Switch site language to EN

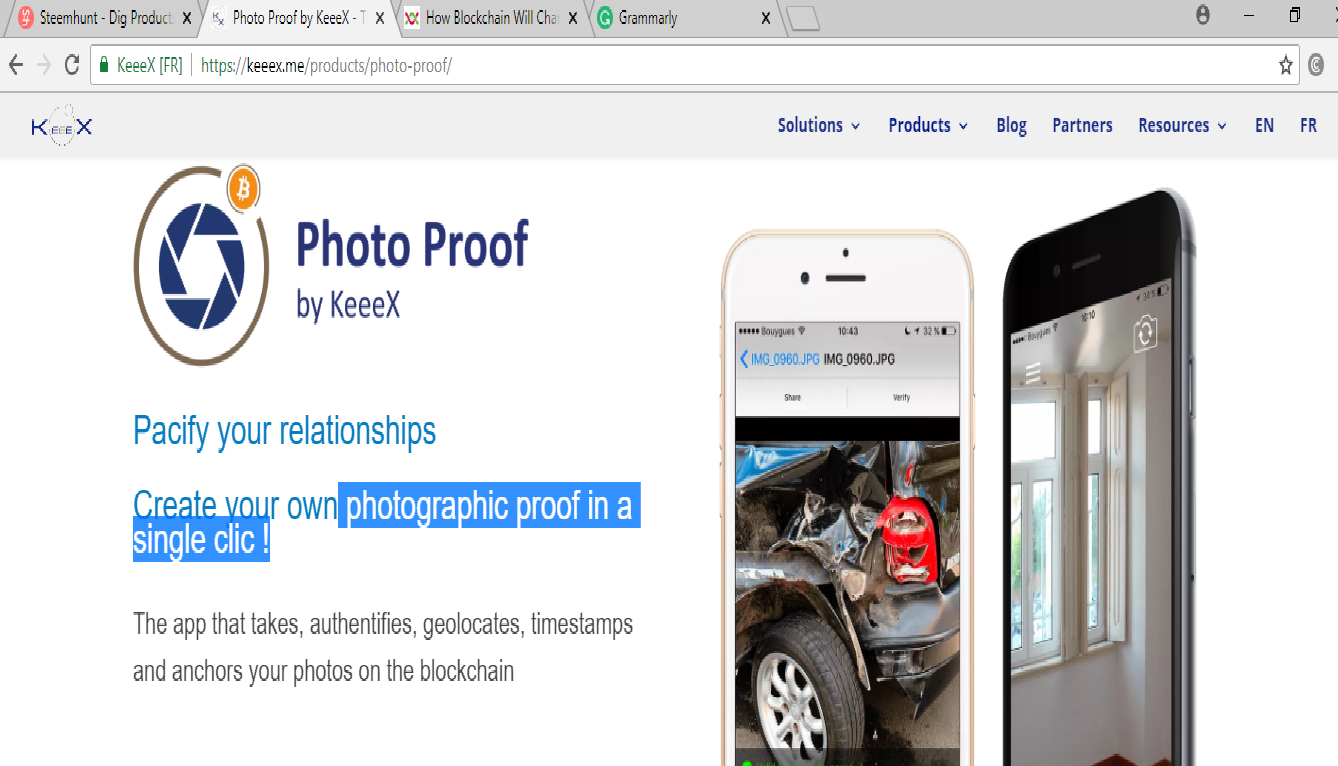pos(1265,125)
